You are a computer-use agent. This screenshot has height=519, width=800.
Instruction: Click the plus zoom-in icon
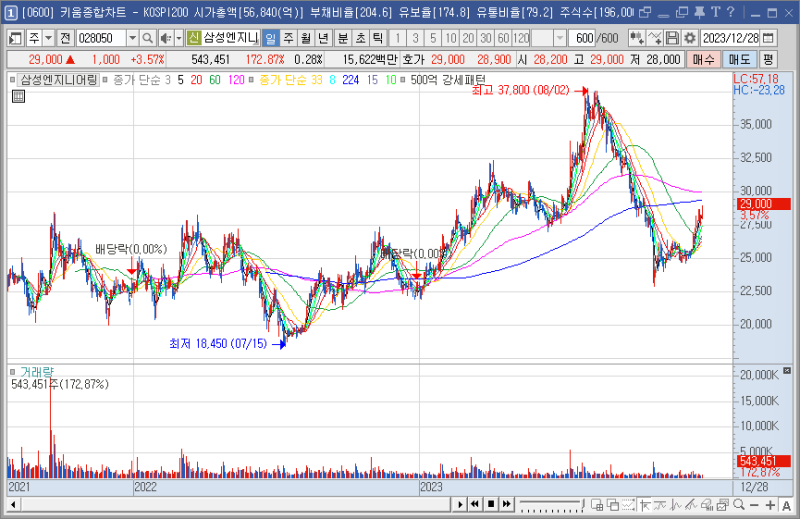point(770,505)
